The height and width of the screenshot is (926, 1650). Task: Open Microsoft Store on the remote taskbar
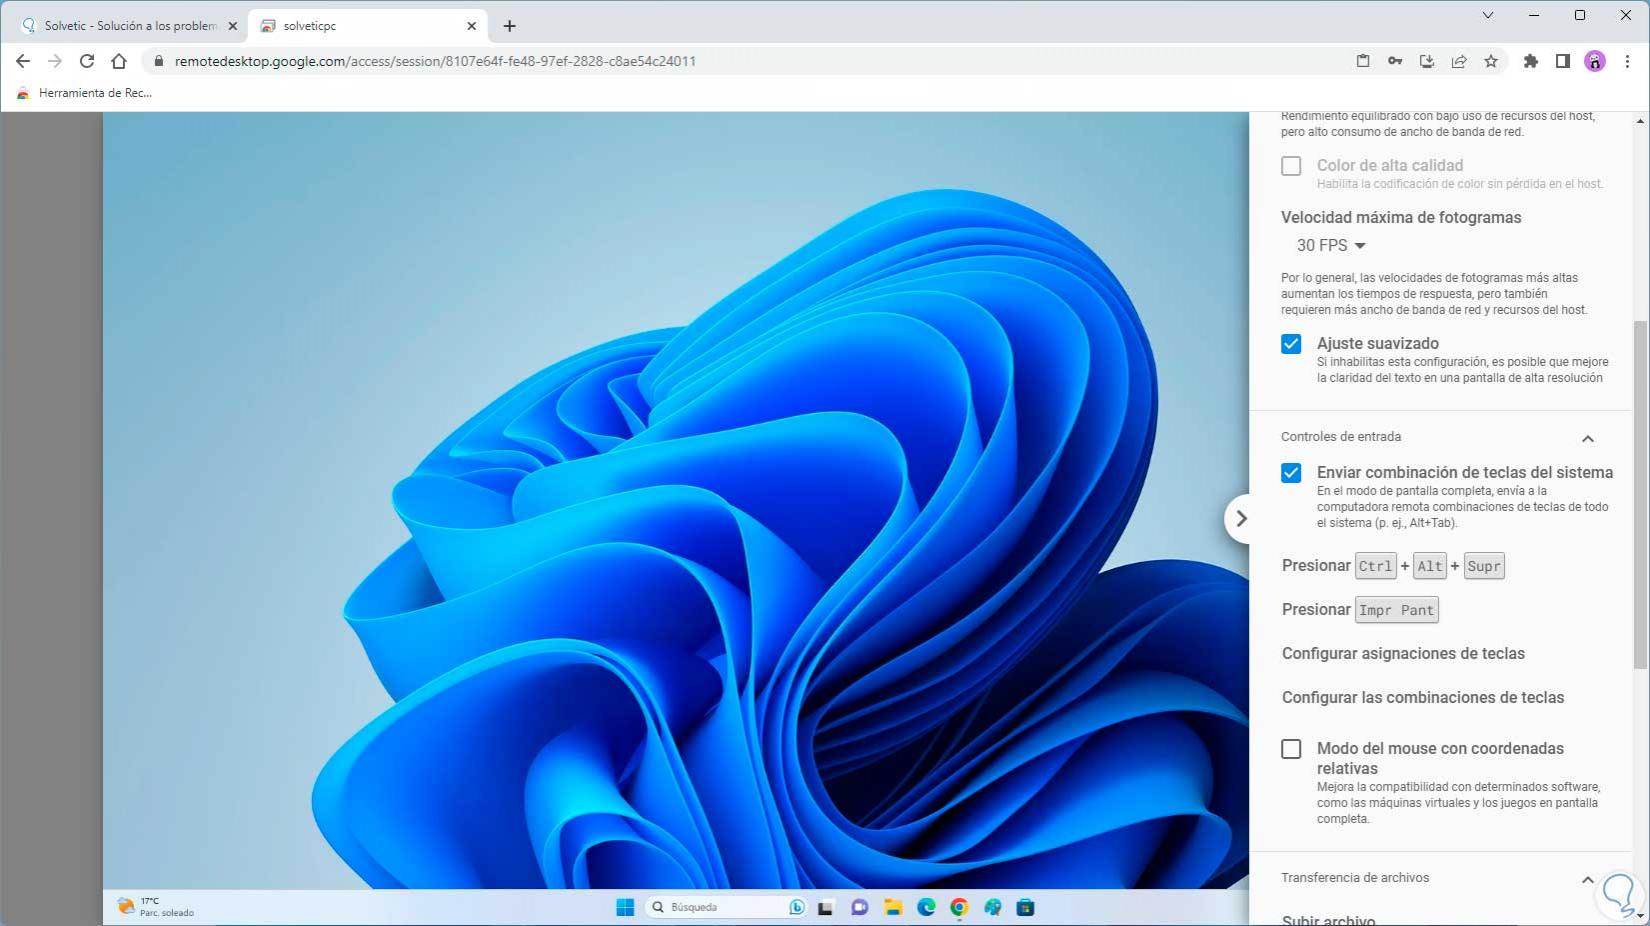(1025, 907)
